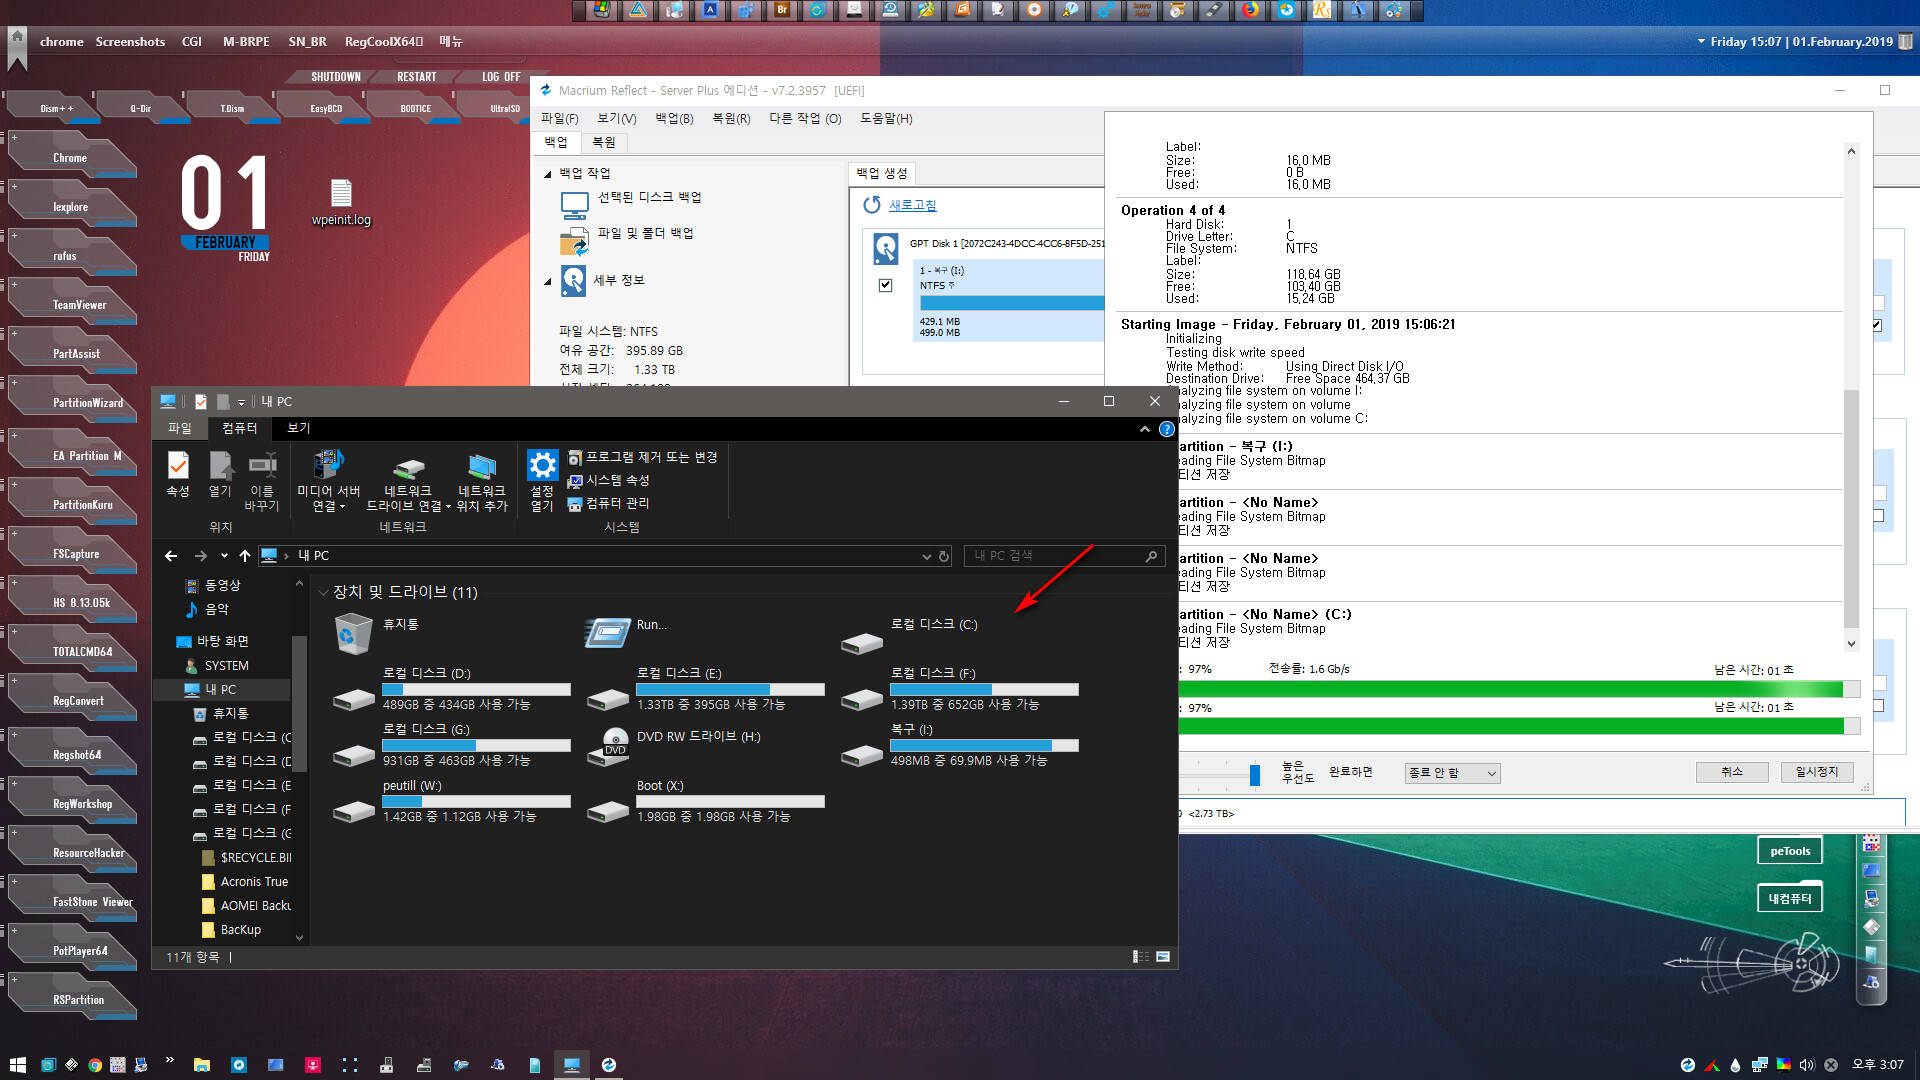The image size is (1920, 1080).
Task: Collapse 세부 정보 section in Macrium
Action: (548, 282)
